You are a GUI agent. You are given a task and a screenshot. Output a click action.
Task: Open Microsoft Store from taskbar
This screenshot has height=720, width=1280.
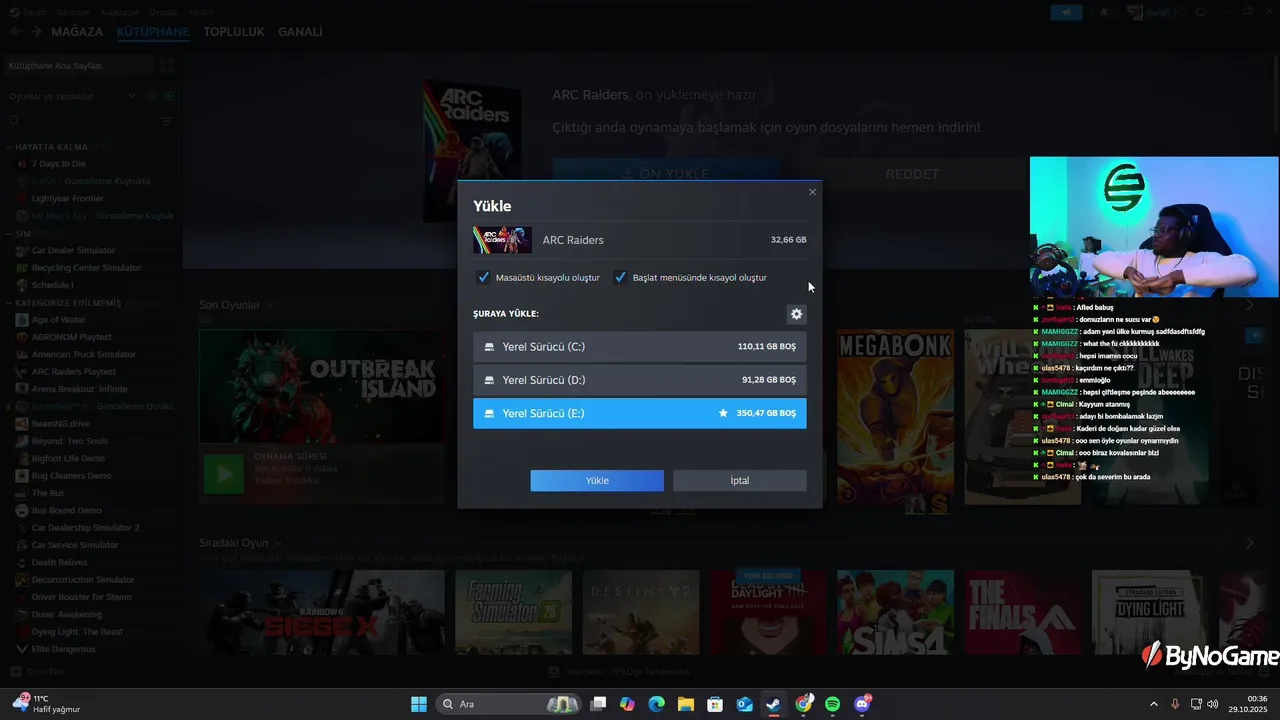tap(715, 704)
